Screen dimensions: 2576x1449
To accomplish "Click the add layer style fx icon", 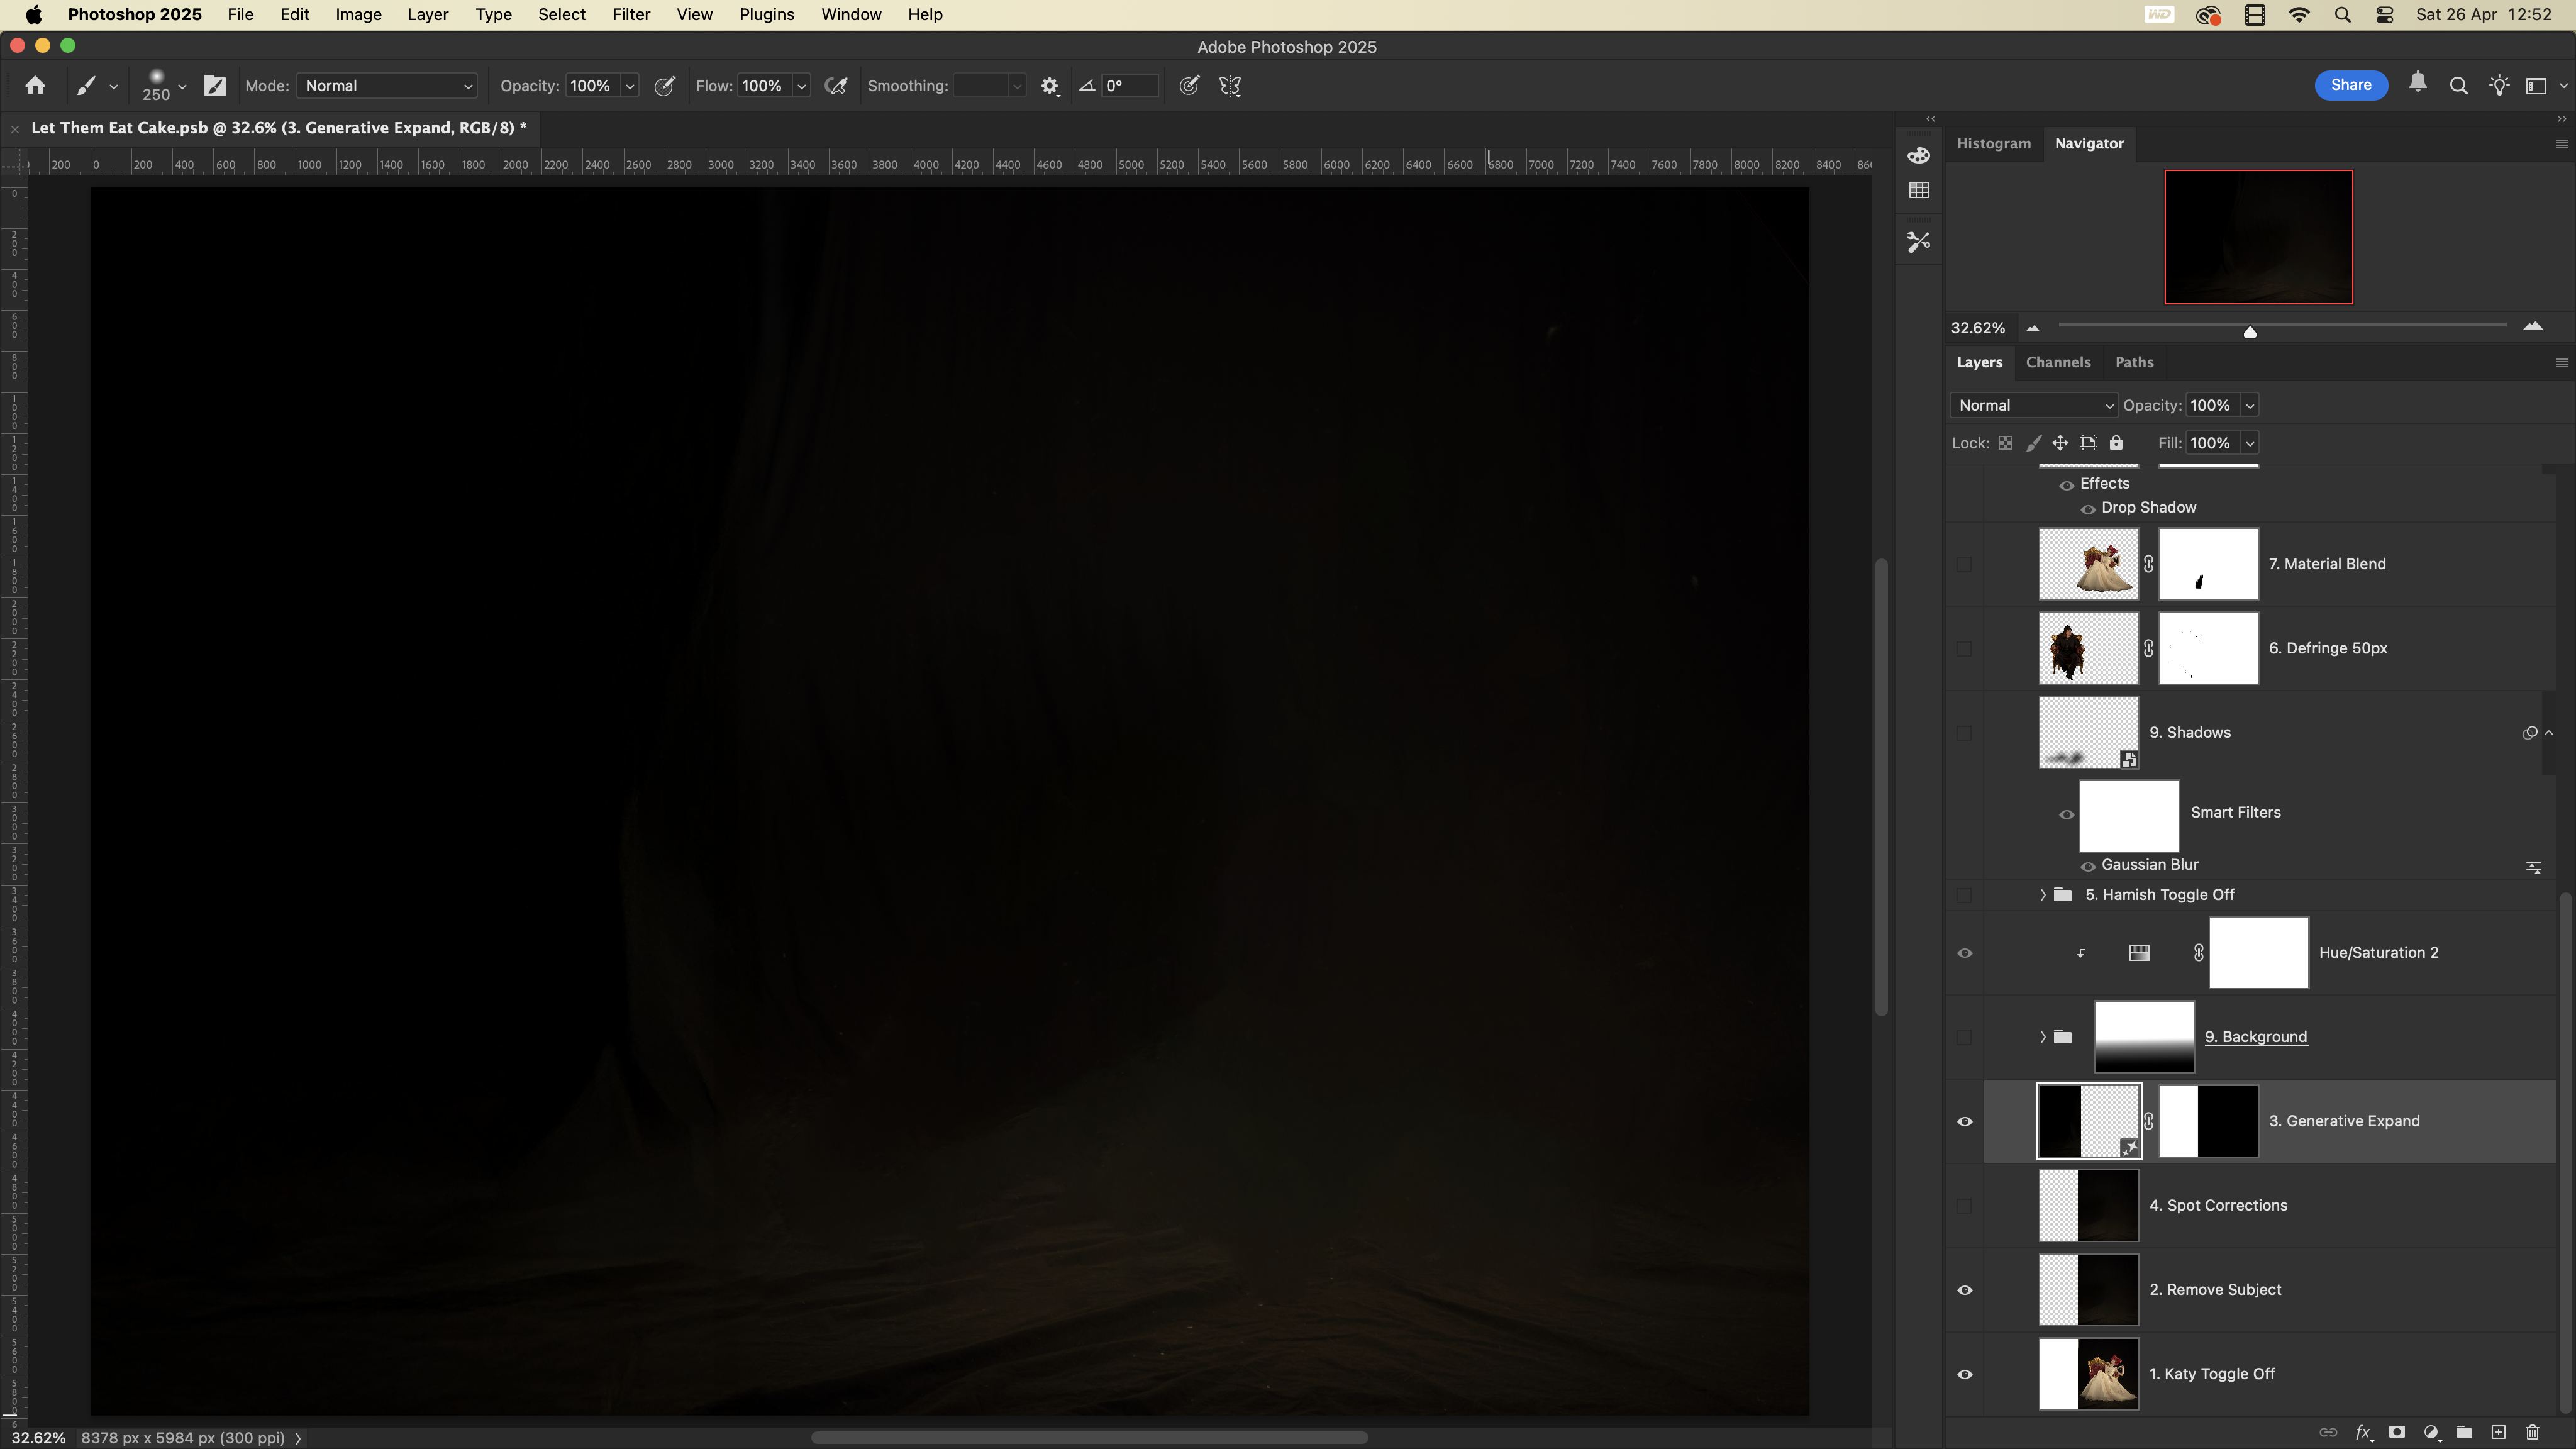I will 2363,1432.
